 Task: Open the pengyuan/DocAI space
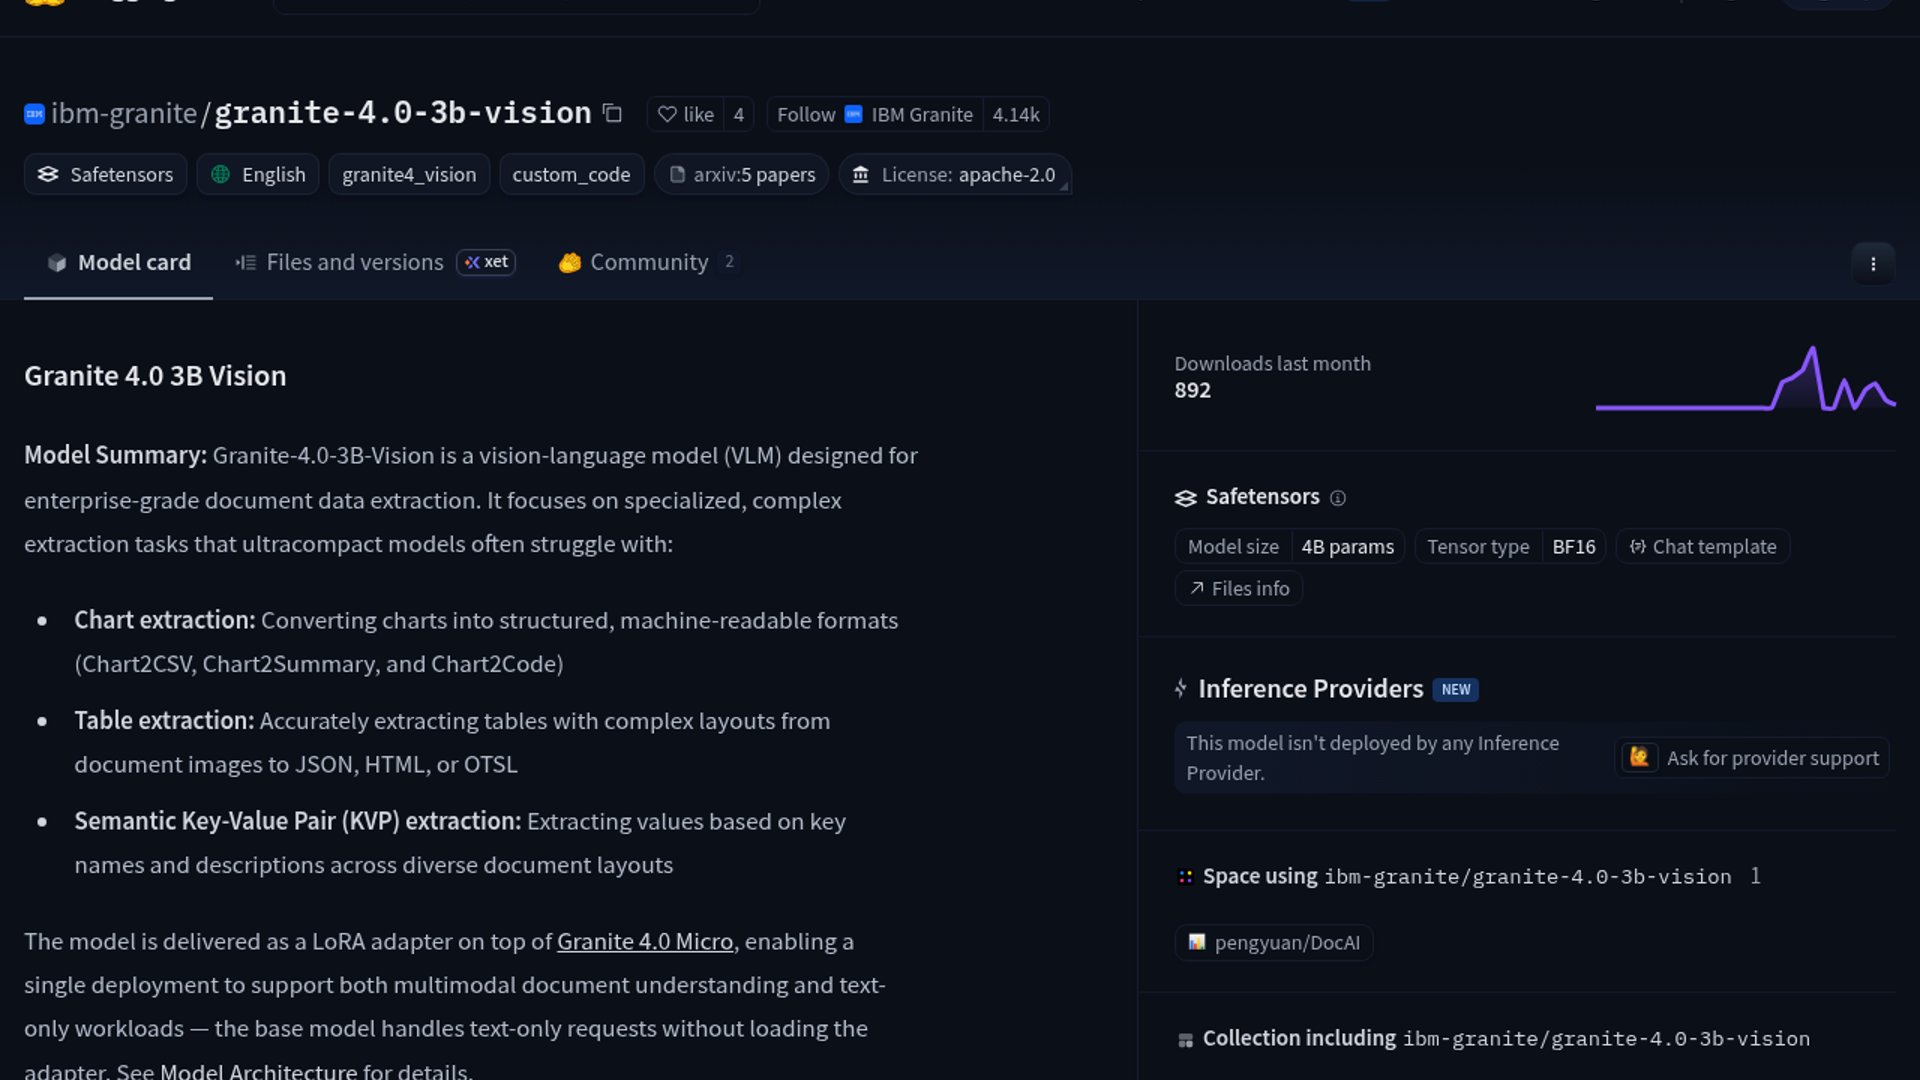click(1274, 943)
